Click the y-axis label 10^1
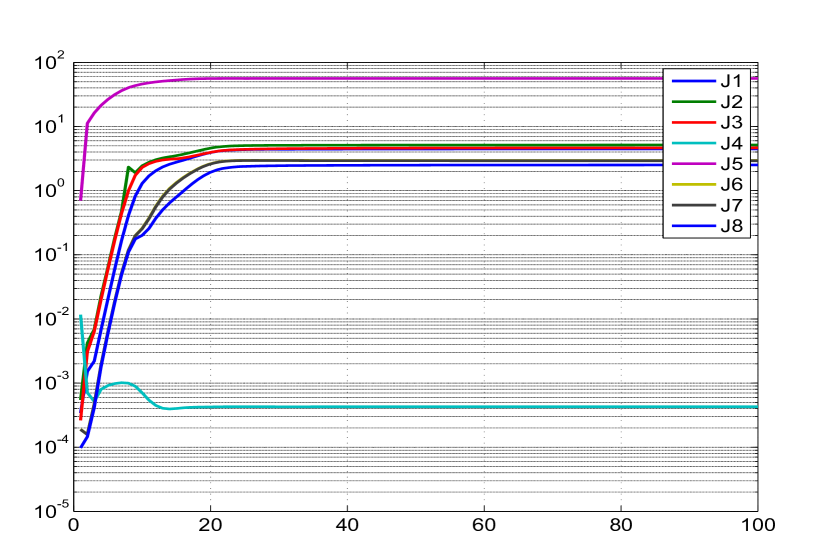Screen dimensions: 831x554 49,126
